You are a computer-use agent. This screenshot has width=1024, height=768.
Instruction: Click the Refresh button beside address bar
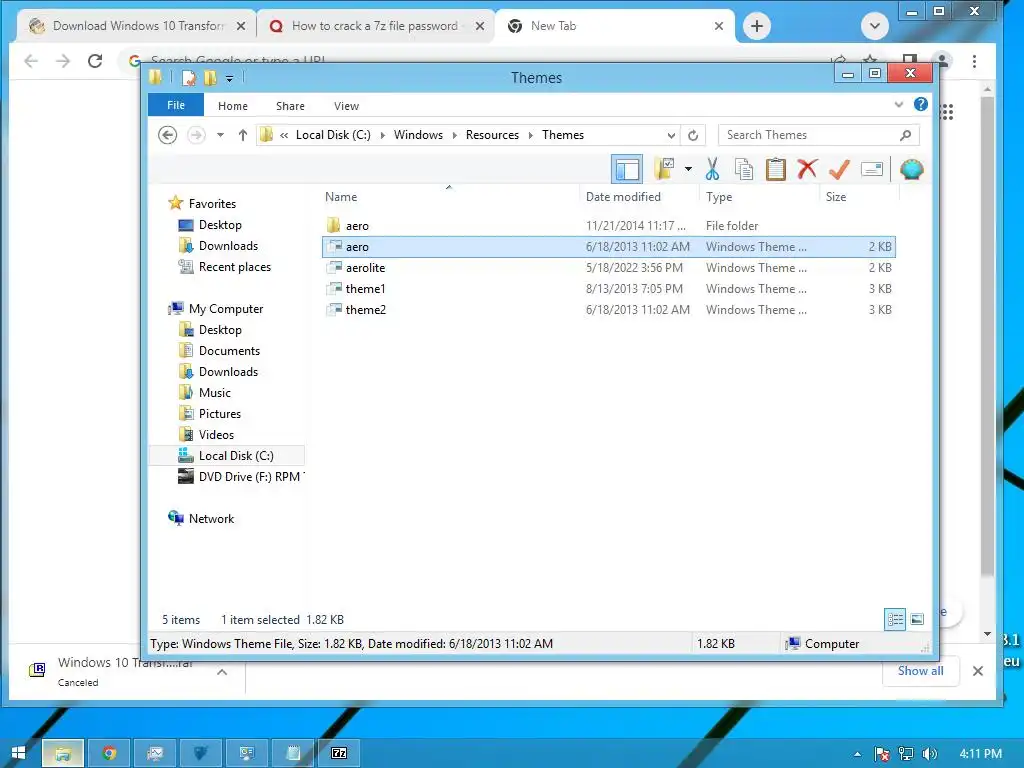point(693,135)
